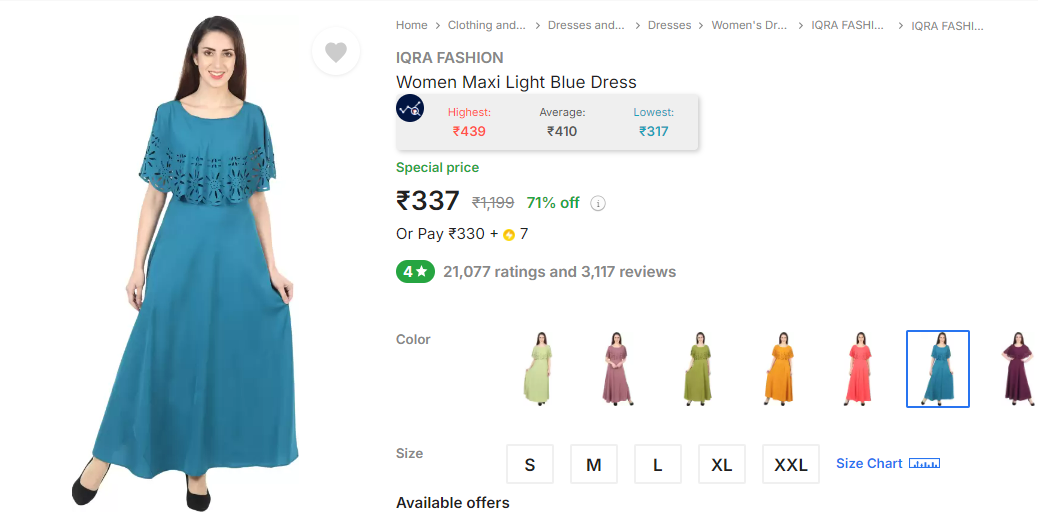Choose size XL

coord(722,464)
